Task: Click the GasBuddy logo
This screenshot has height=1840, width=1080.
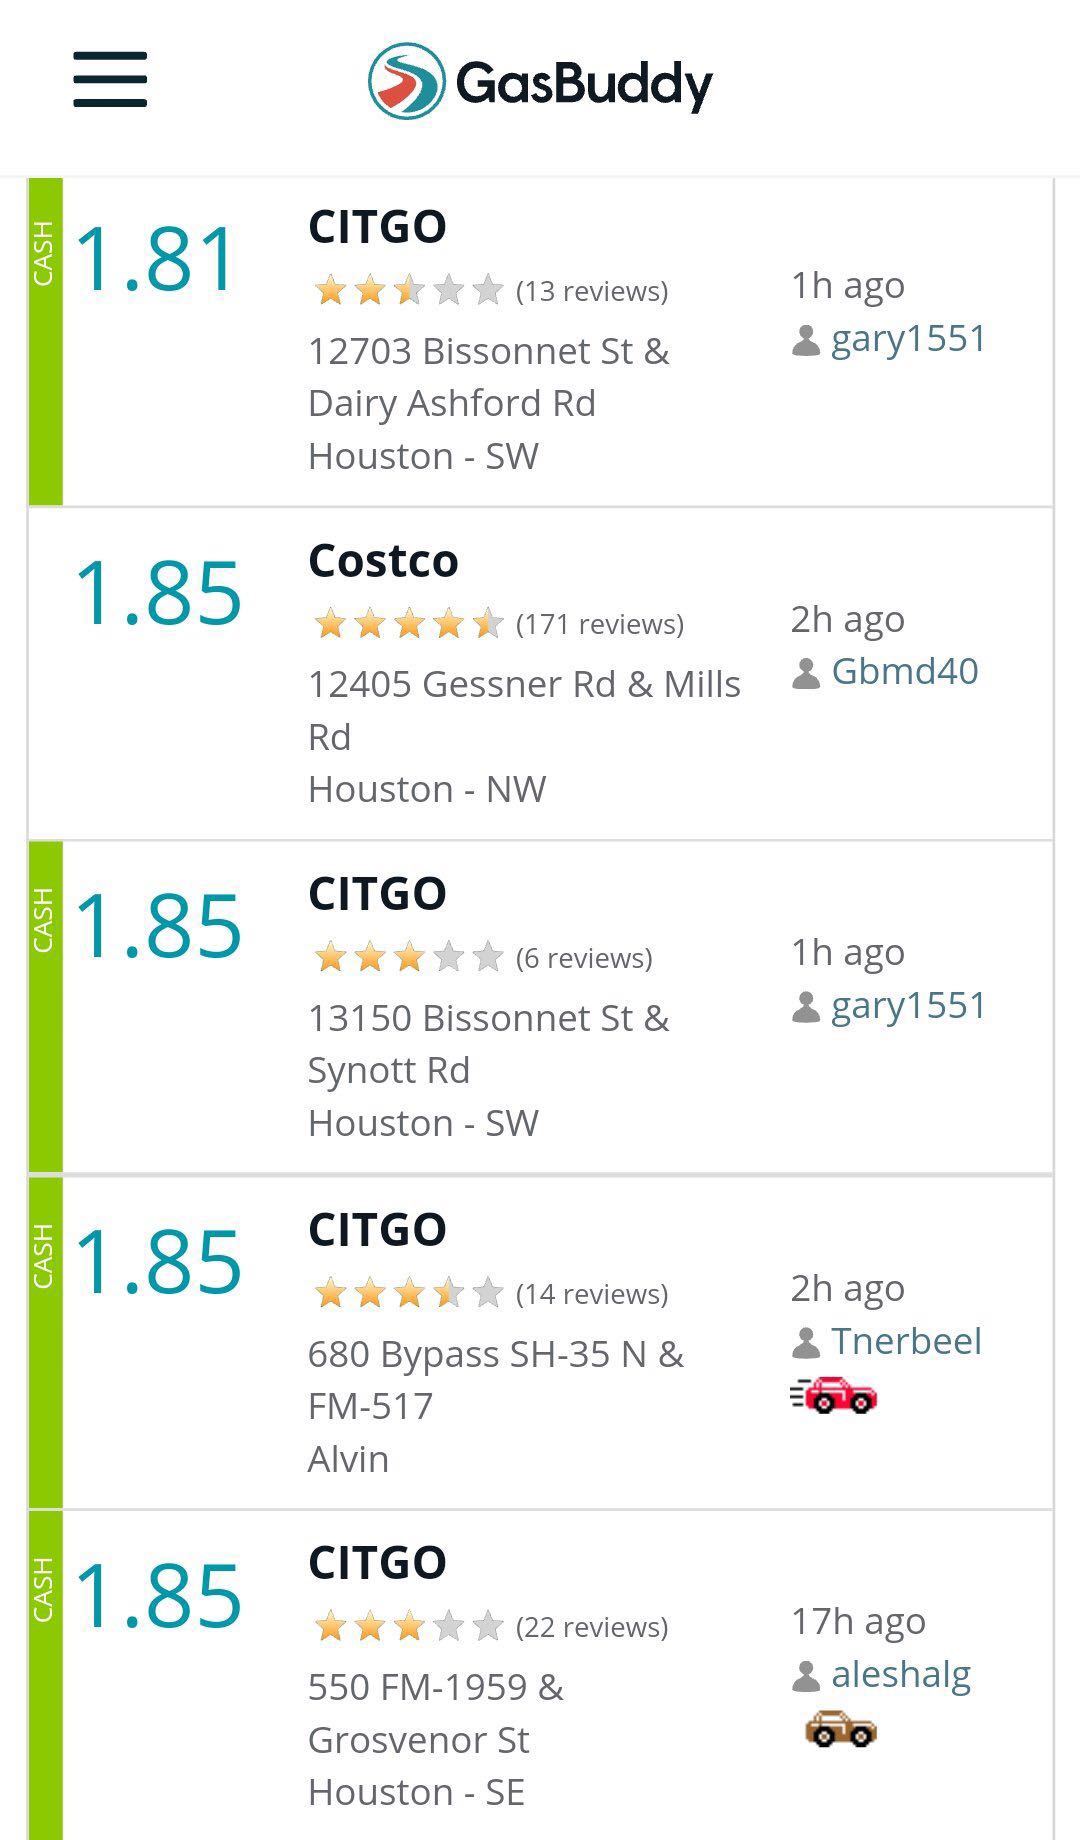Action: [540, 82]
